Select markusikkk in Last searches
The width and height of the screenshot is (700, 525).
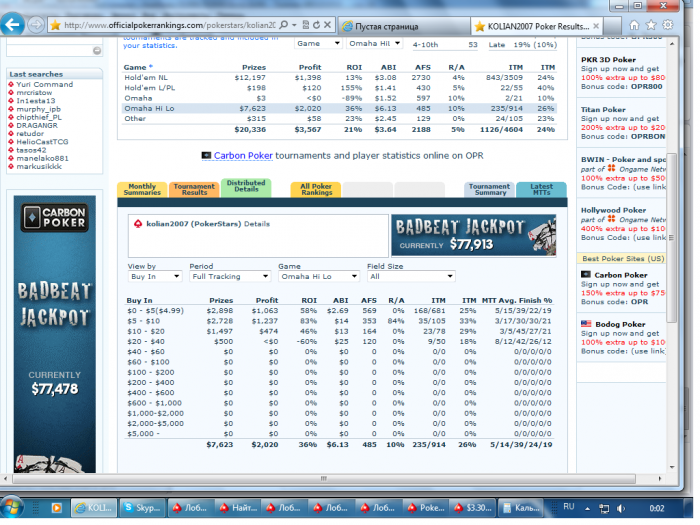pyautogui.click(x=39, y=167)
